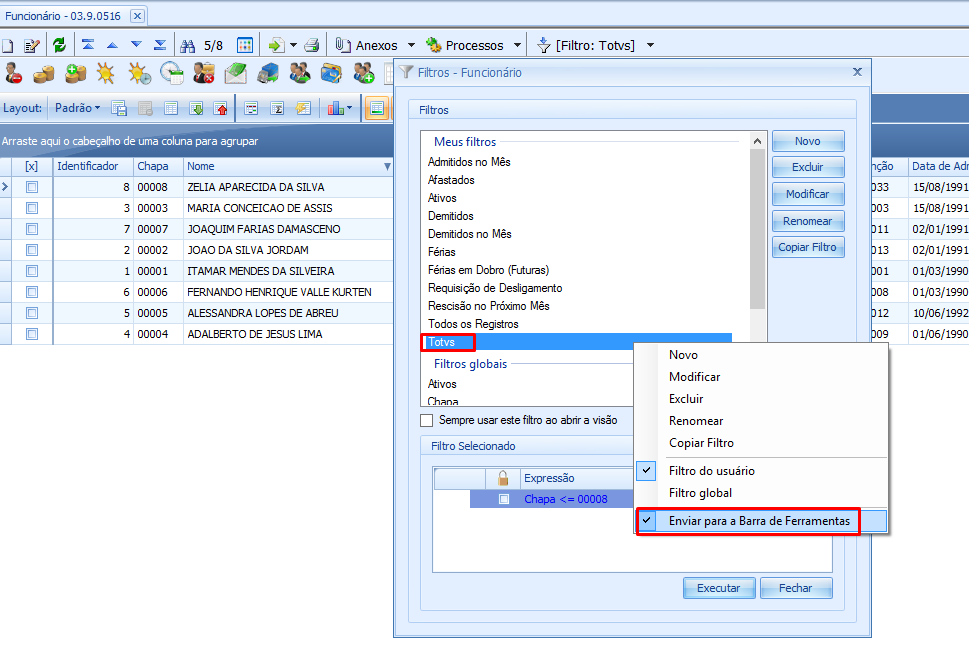This screenshot has width=969, height=654.
Task: Tick checkbox for JOAO DA SILVA JORDAM
Action: pyautogui.click(x=32, y=250)
